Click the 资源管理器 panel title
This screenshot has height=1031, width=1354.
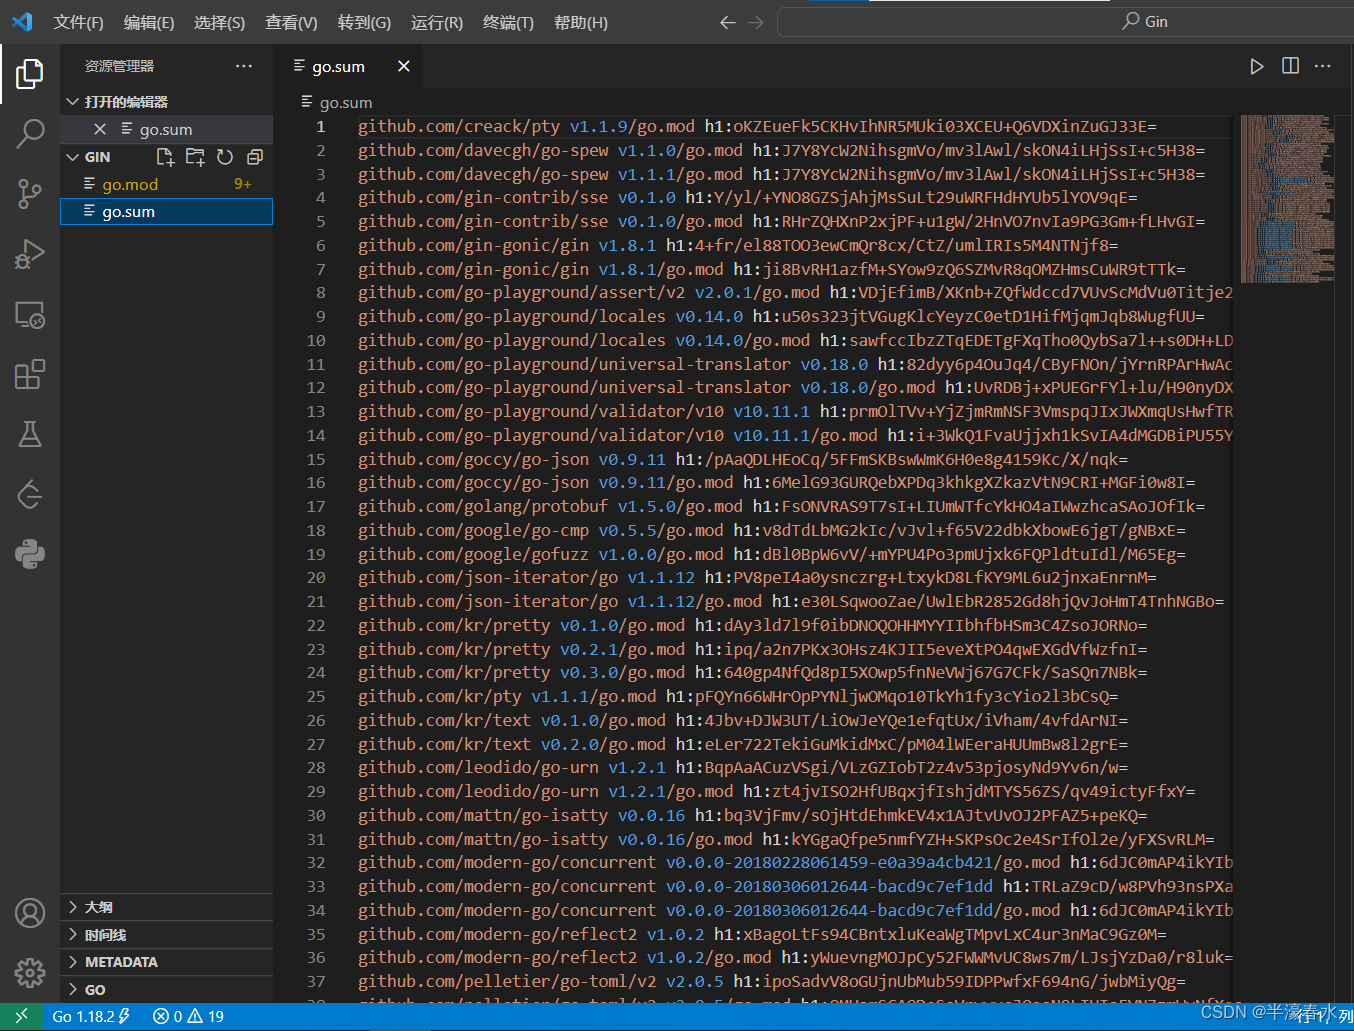pos(120,66)
